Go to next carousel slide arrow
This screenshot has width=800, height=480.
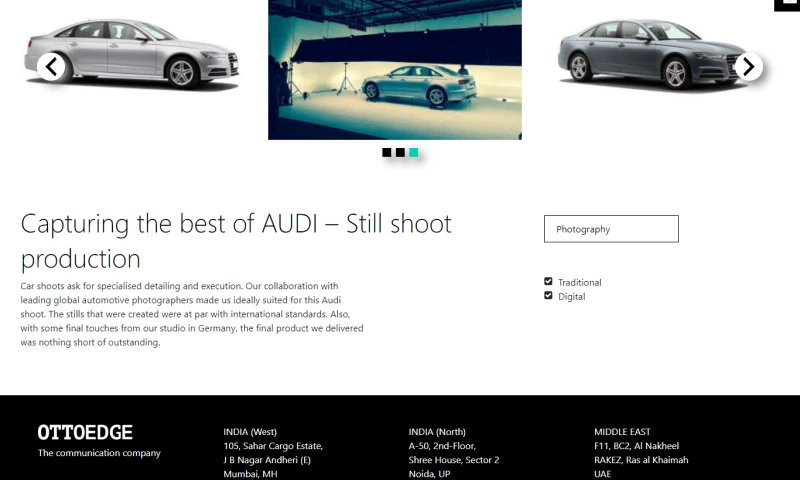[748, 66]
